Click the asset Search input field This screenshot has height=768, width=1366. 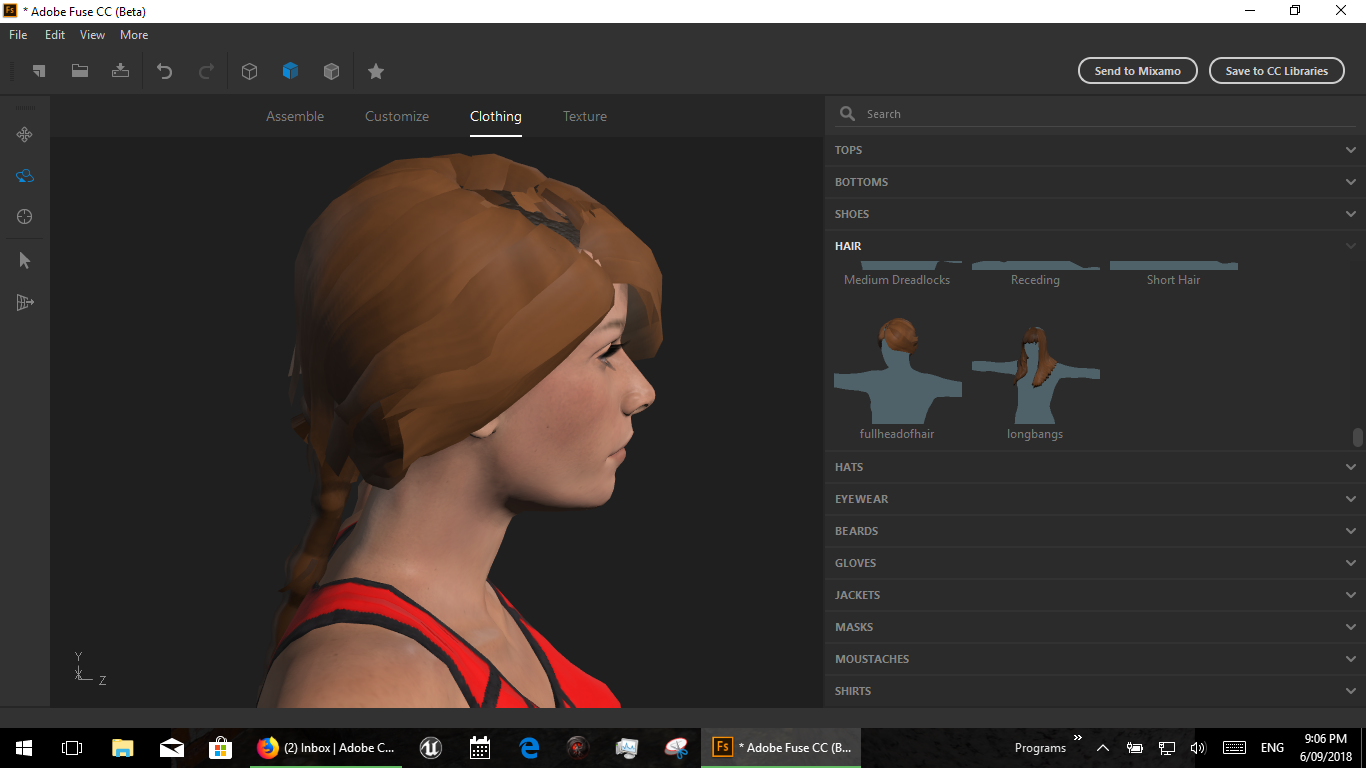(x=1095, y=114)
